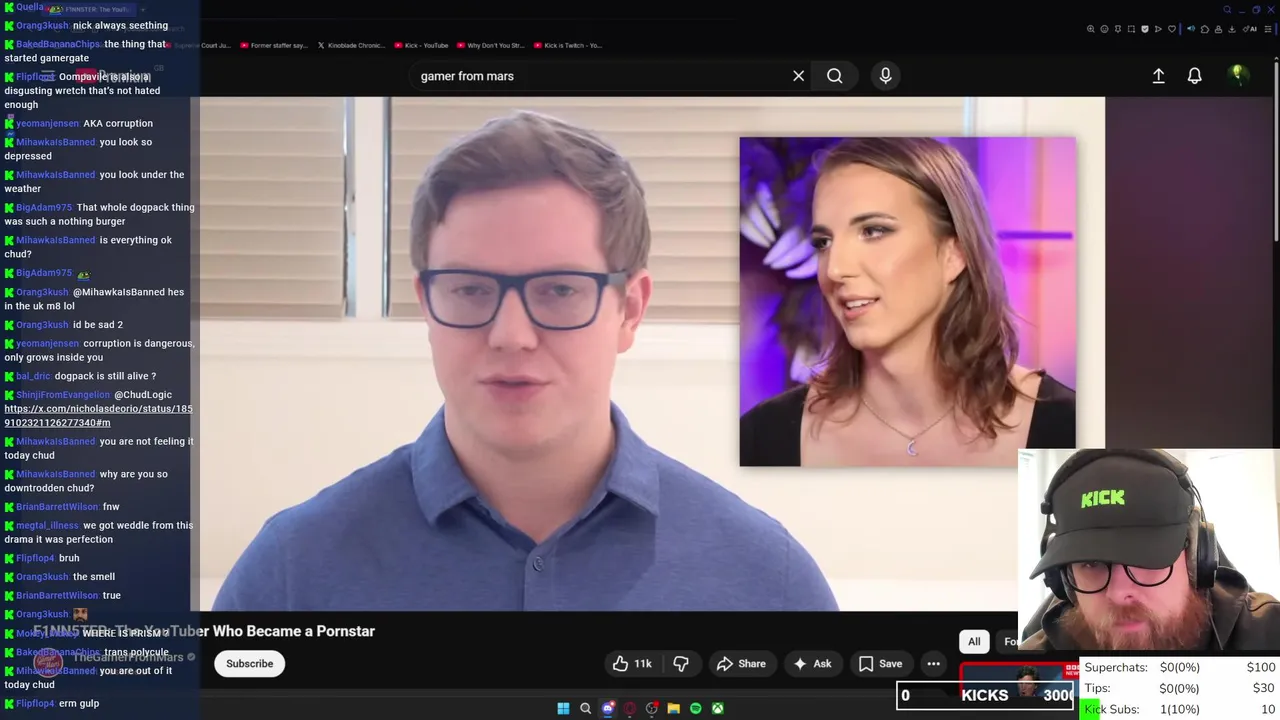The height and width of the screenshot is (720, 1280).
Task: Click username BigAdam975 on 'dogpack thing' message
Action: tap(44, 207)
